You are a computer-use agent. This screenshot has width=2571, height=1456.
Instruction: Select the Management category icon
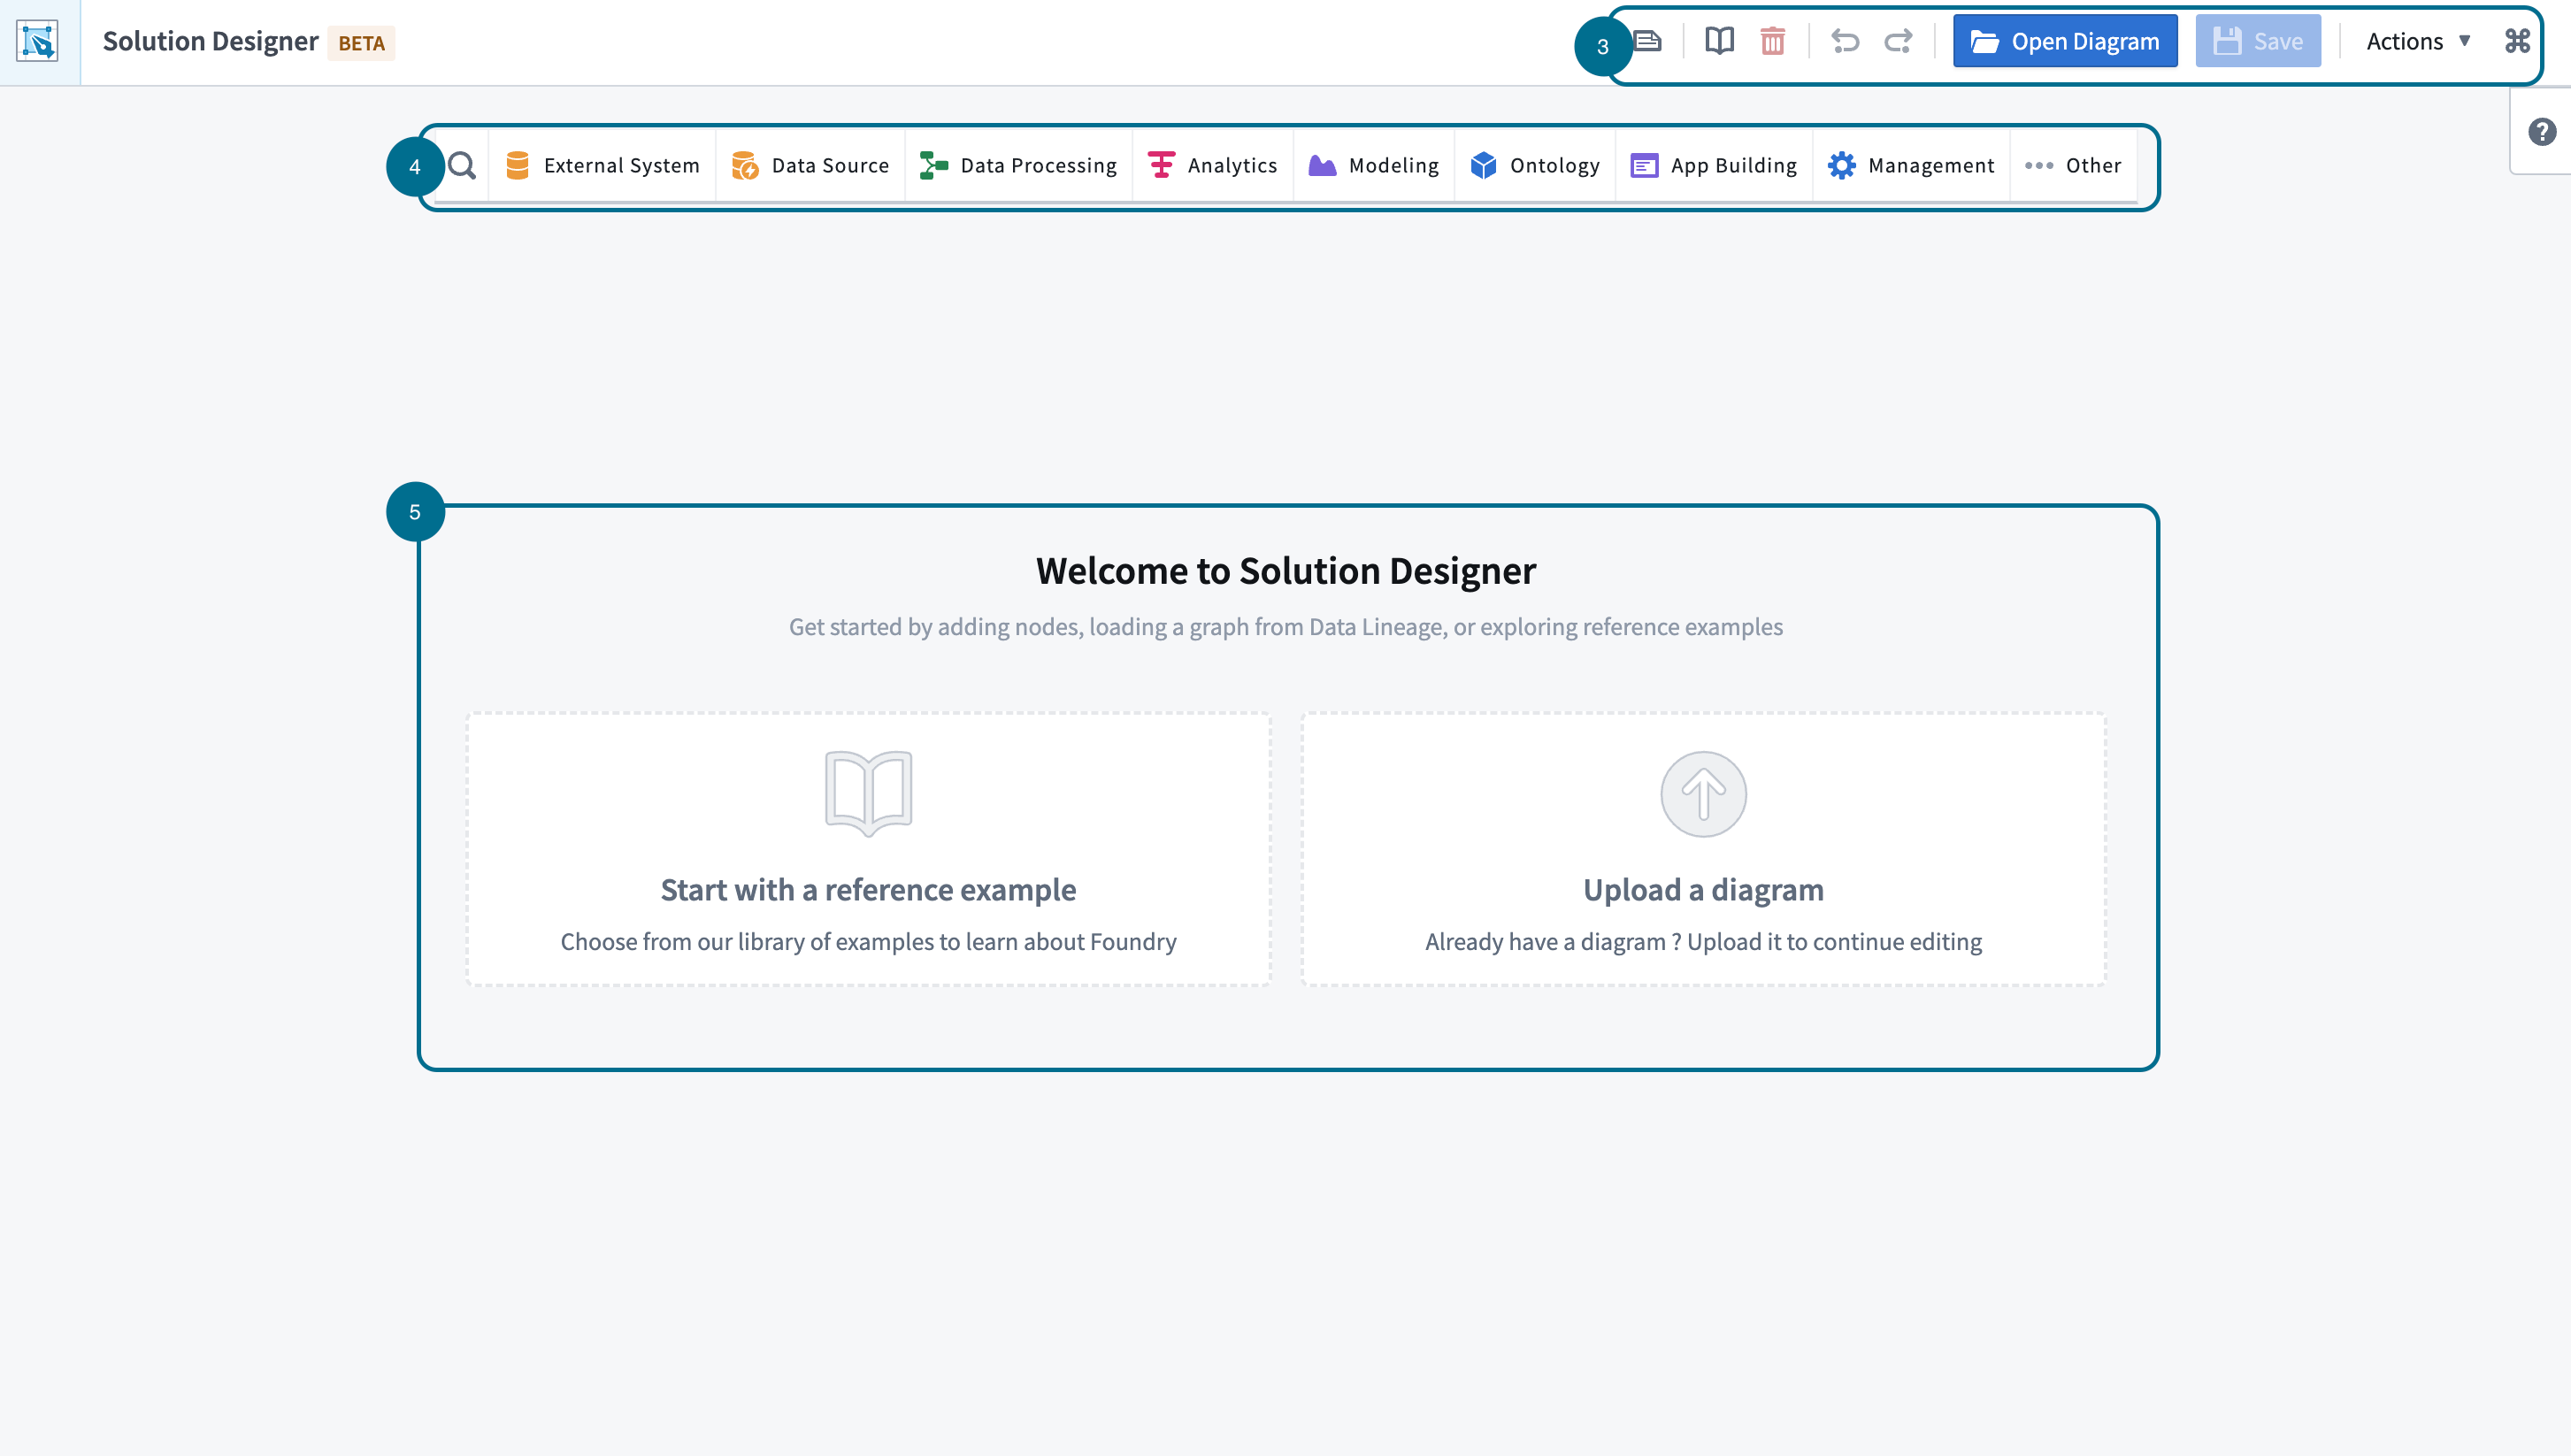click(x=1842, y=166)
